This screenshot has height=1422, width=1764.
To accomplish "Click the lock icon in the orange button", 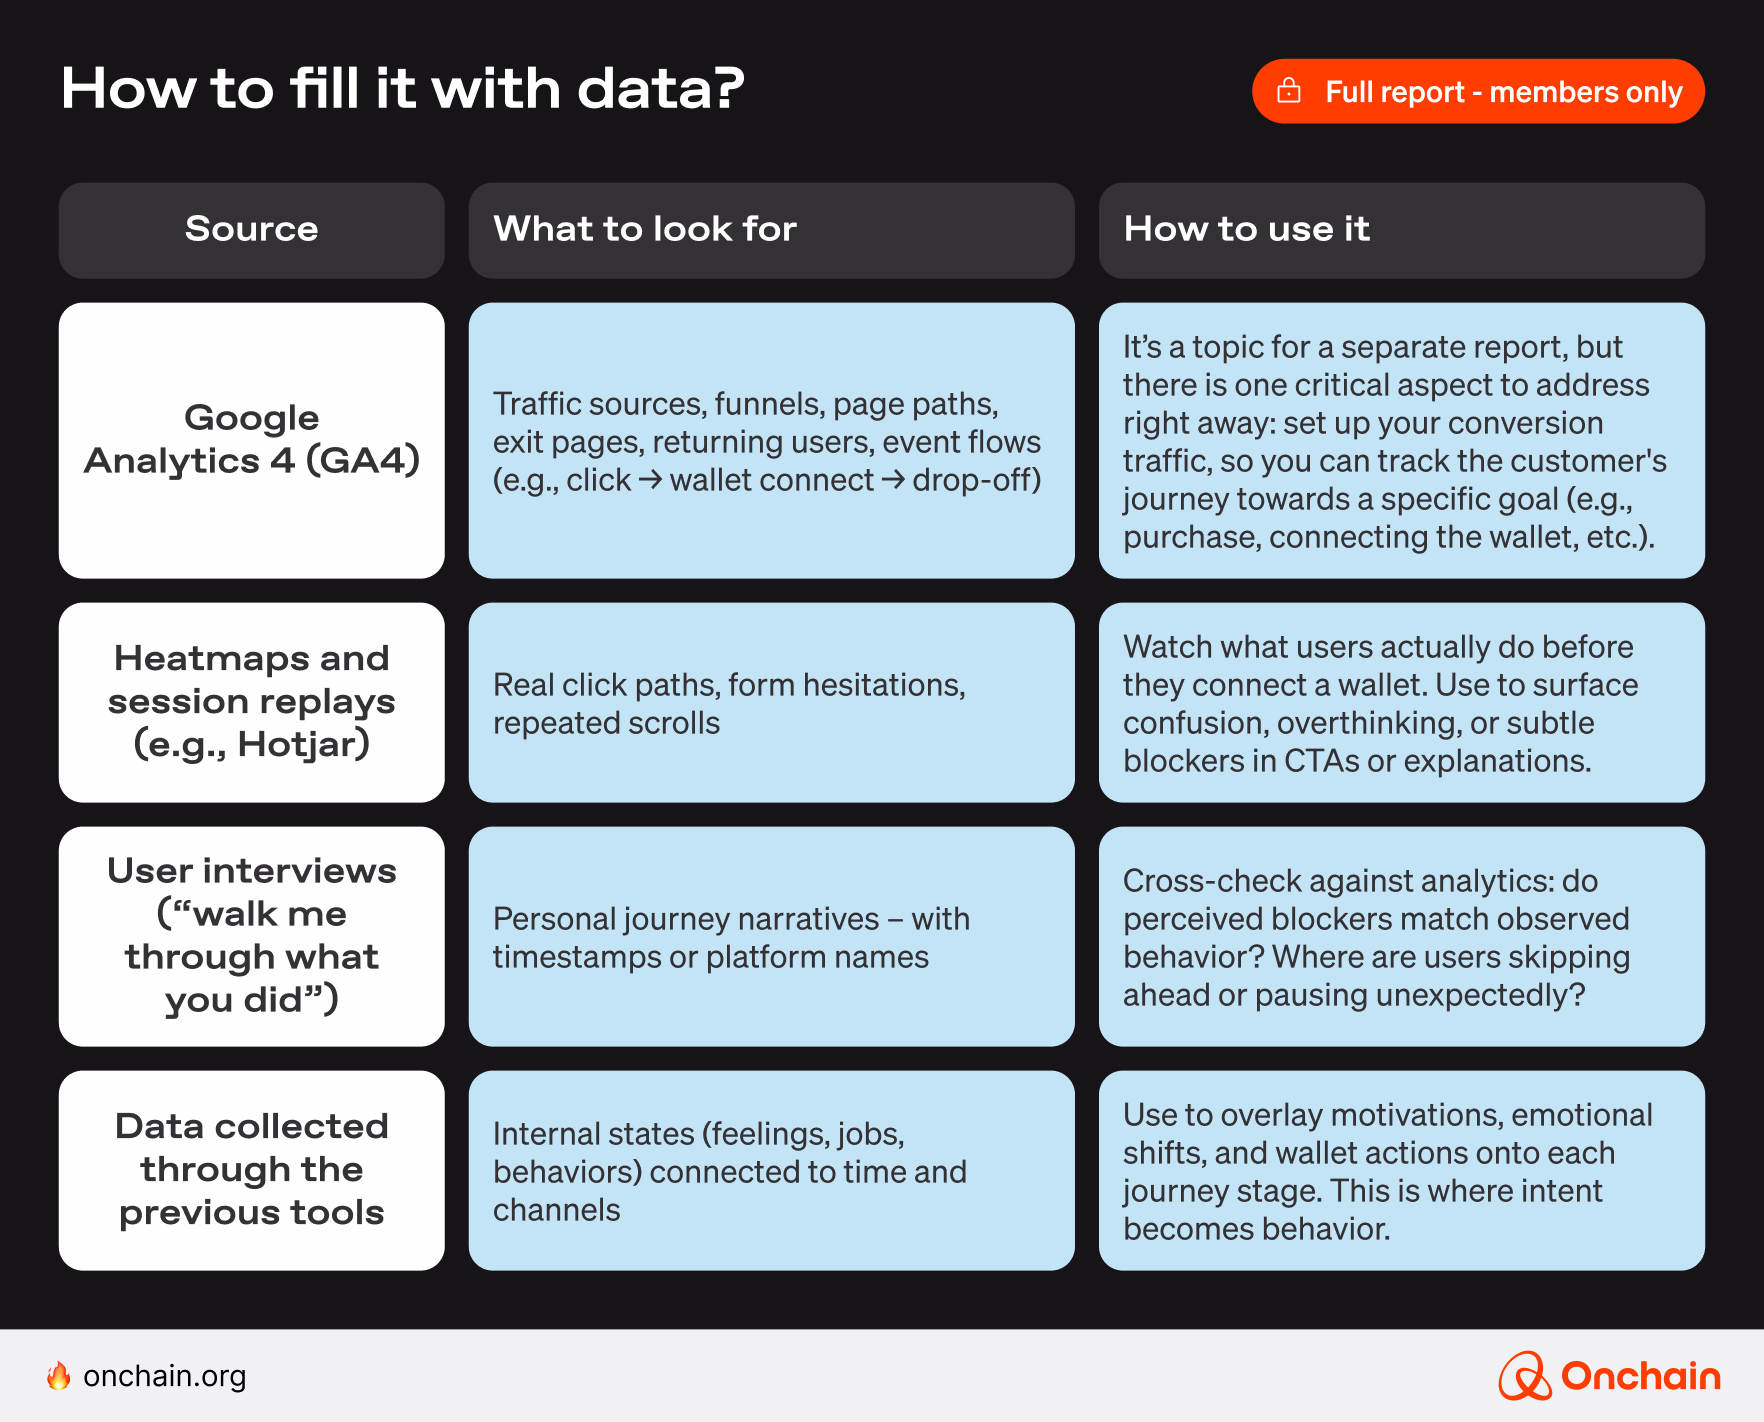I will pos(1289,91).
